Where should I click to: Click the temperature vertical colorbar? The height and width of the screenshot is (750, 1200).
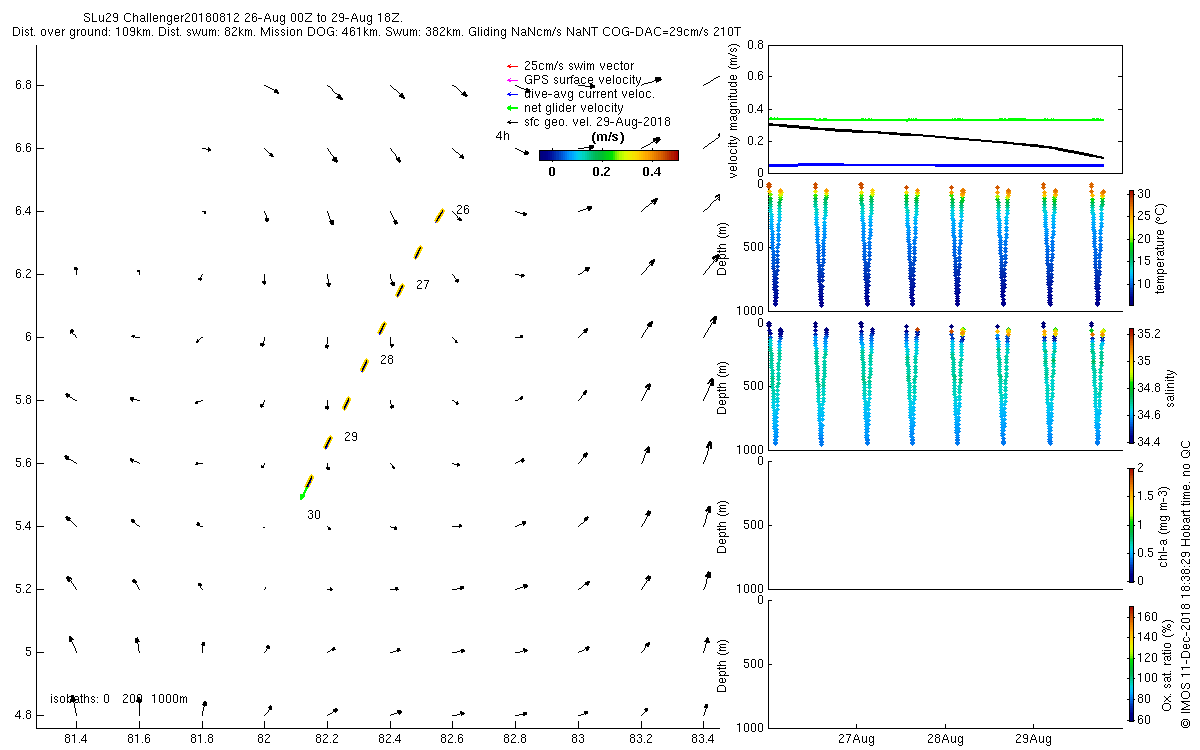point(1131,248)
